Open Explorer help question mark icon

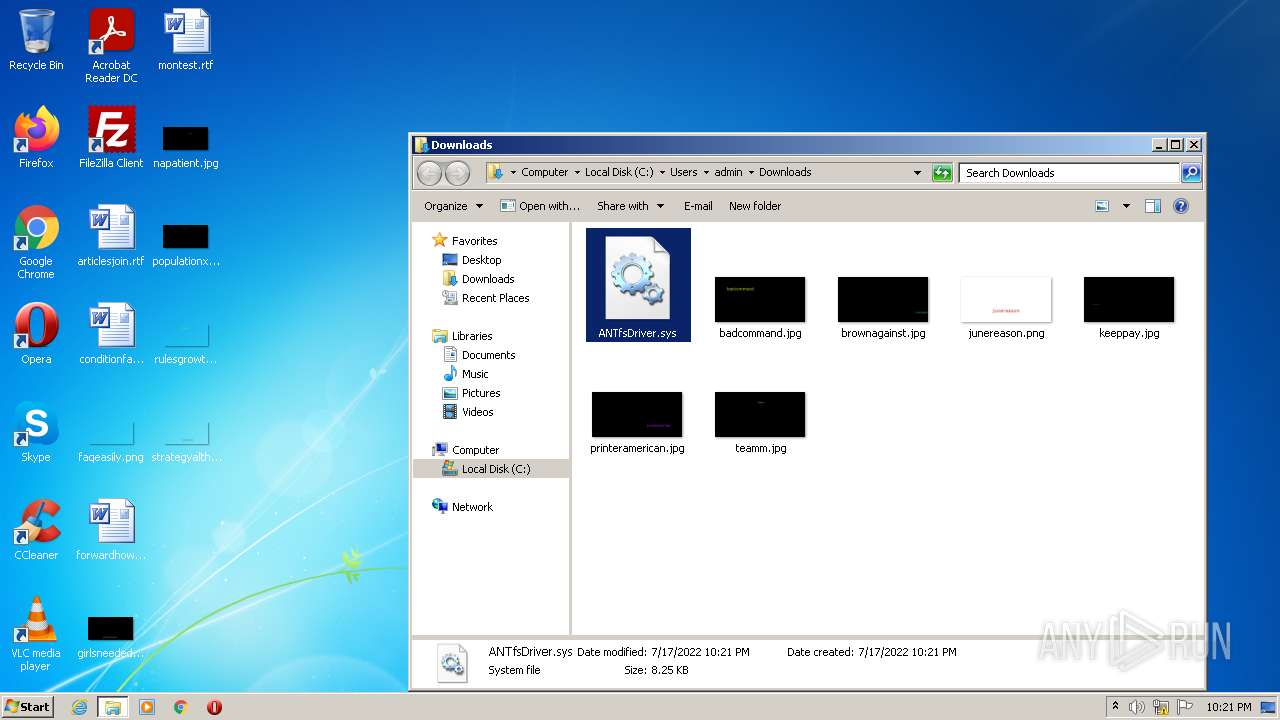1181,206
